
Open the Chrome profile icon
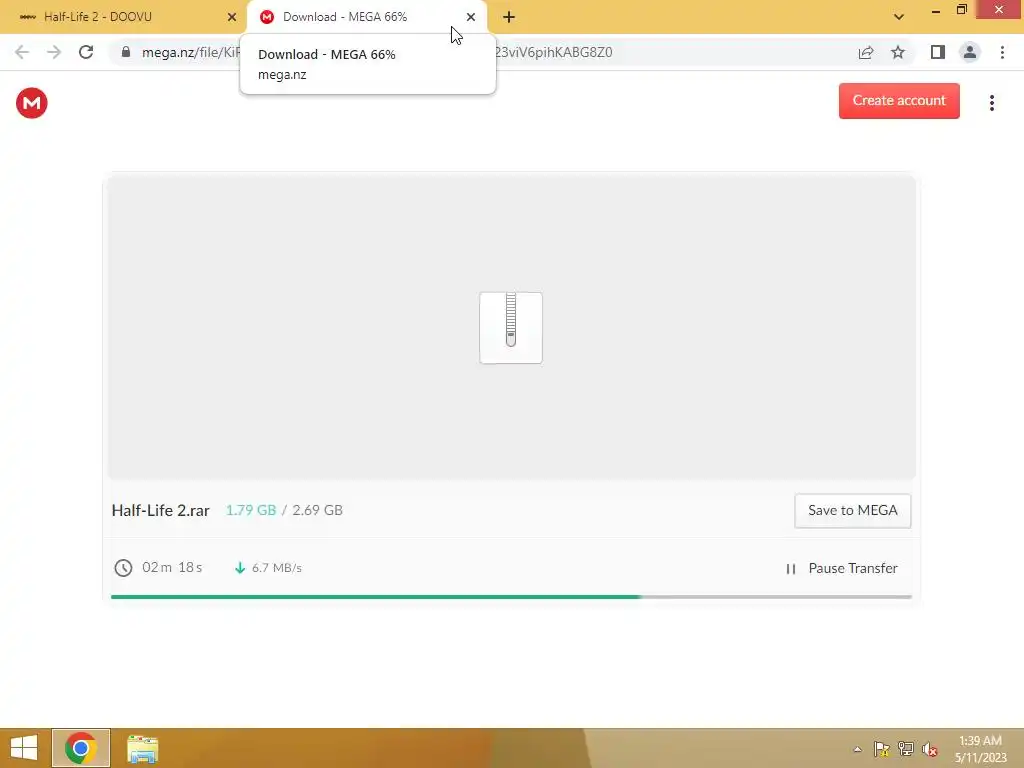pyautogui.click(x=970, y=52)
